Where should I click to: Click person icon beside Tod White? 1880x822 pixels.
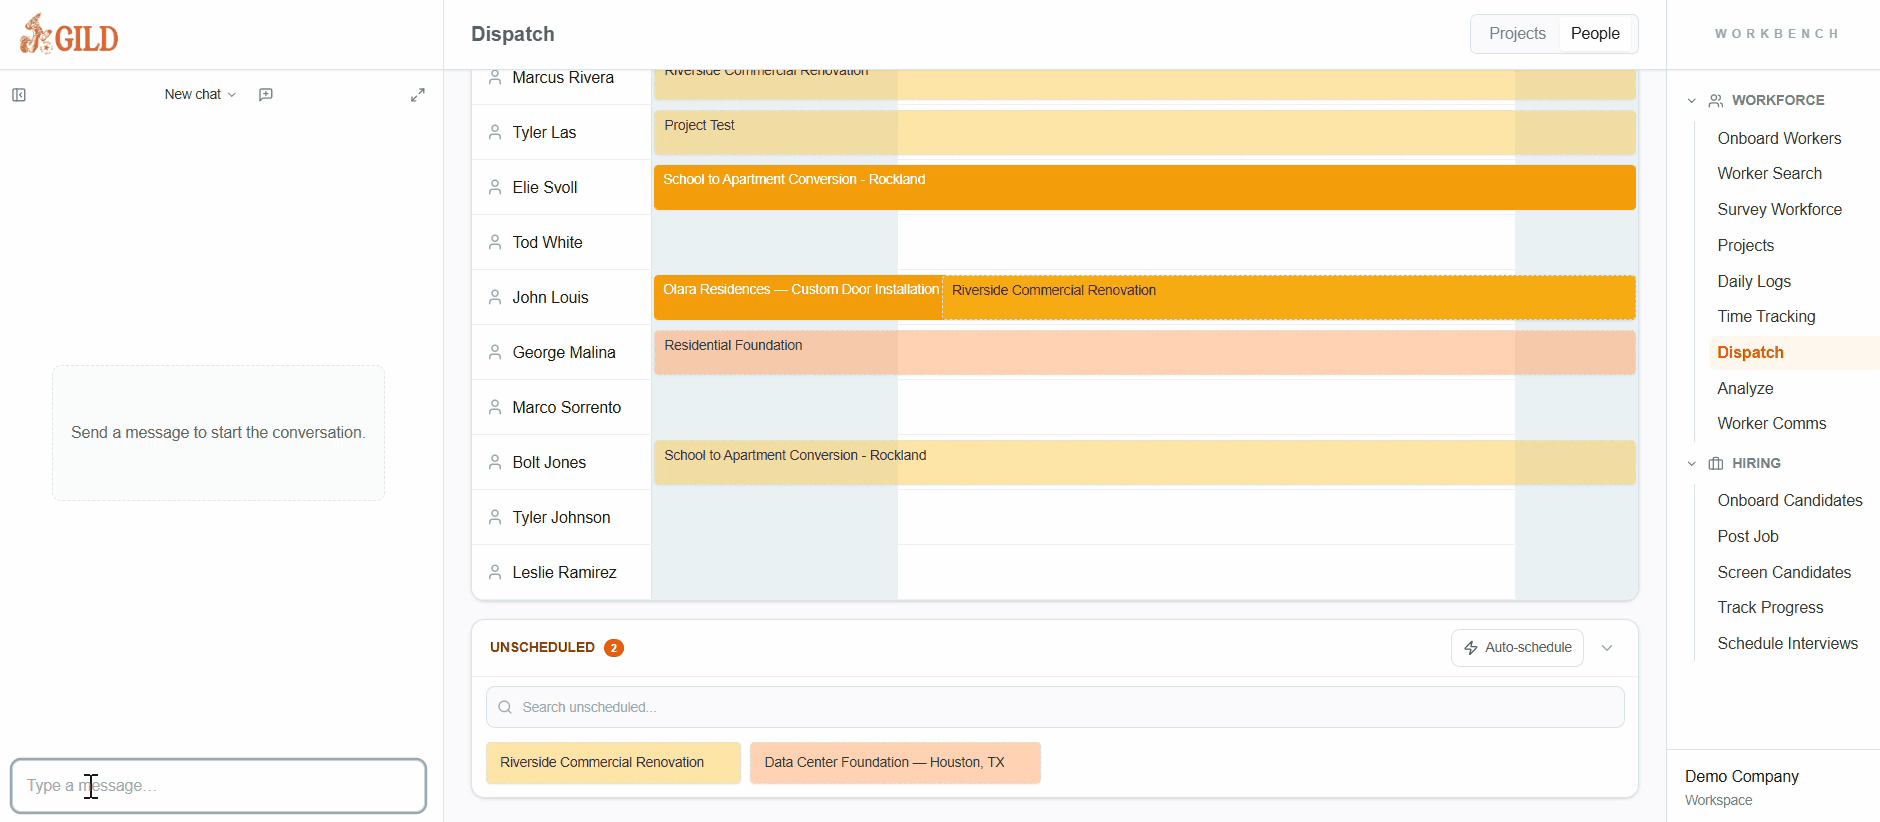495,242
